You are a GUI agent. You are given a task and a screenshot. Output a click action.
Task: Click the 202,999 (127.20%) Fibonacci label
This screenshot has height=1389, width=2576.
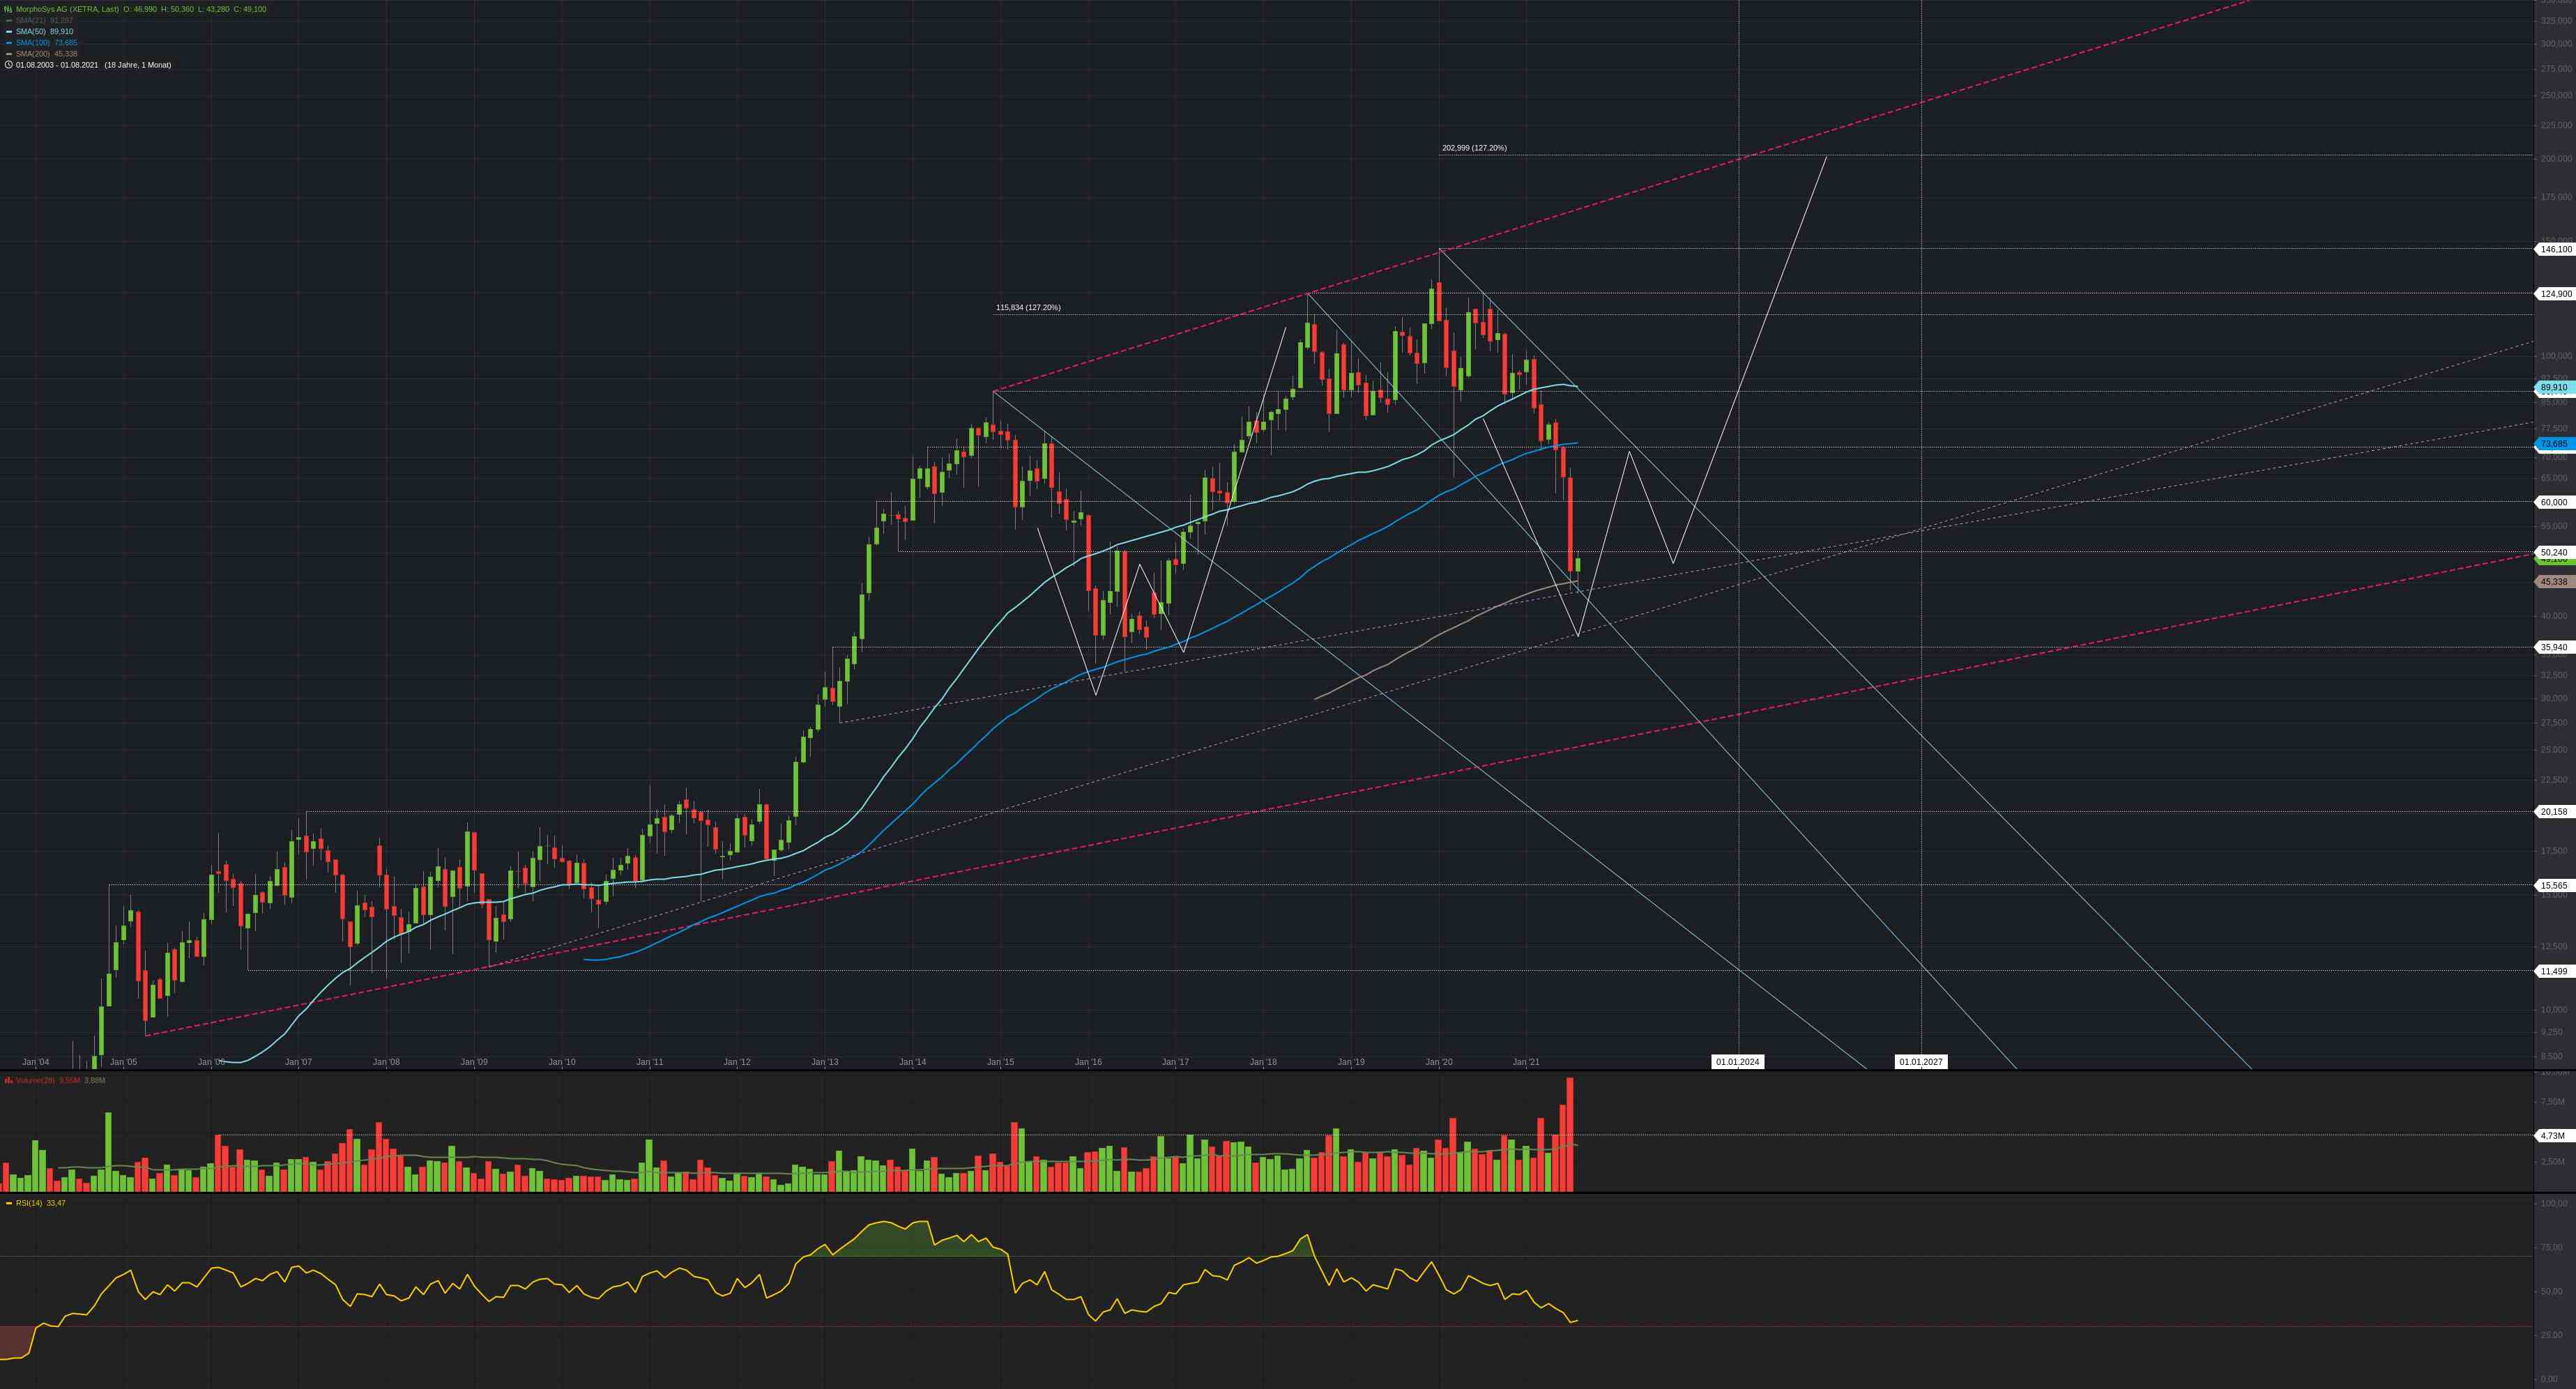(x=1474, y=148)
